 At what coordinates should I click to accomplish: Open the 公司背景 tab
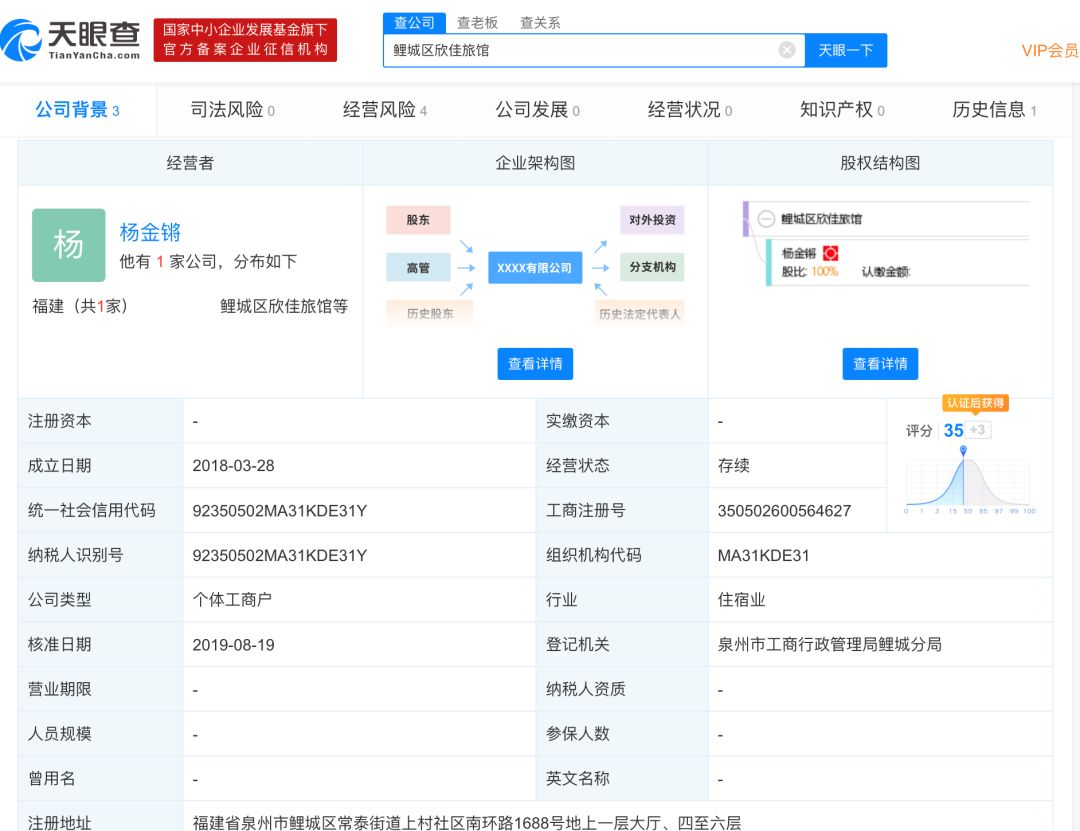77,110
